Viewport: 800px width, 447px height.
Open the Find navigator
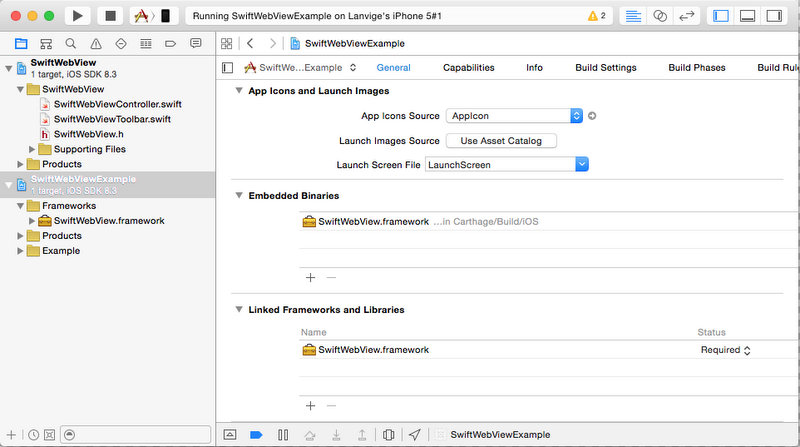pyautogui.click(x=71, y=44)
